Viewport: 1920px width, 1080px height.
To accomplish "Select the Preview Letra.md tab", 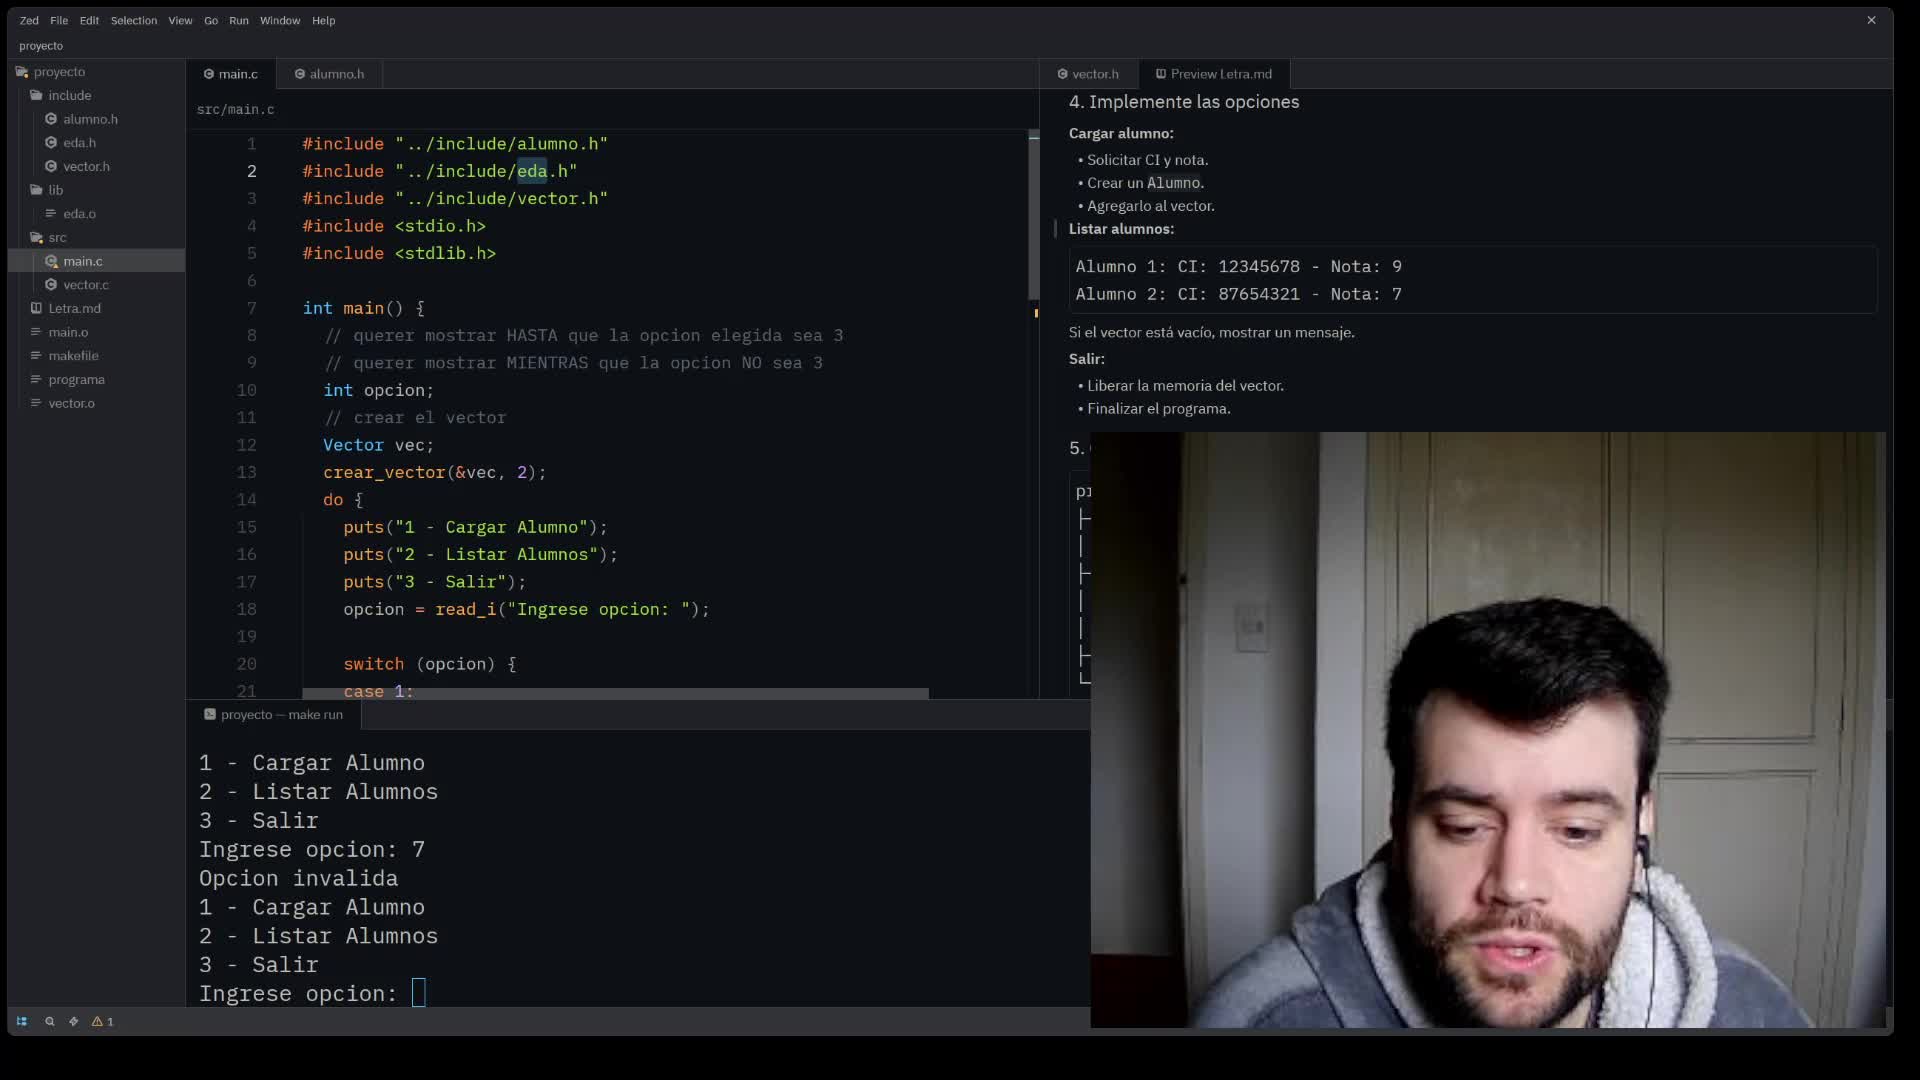I will click(1214, 74).
